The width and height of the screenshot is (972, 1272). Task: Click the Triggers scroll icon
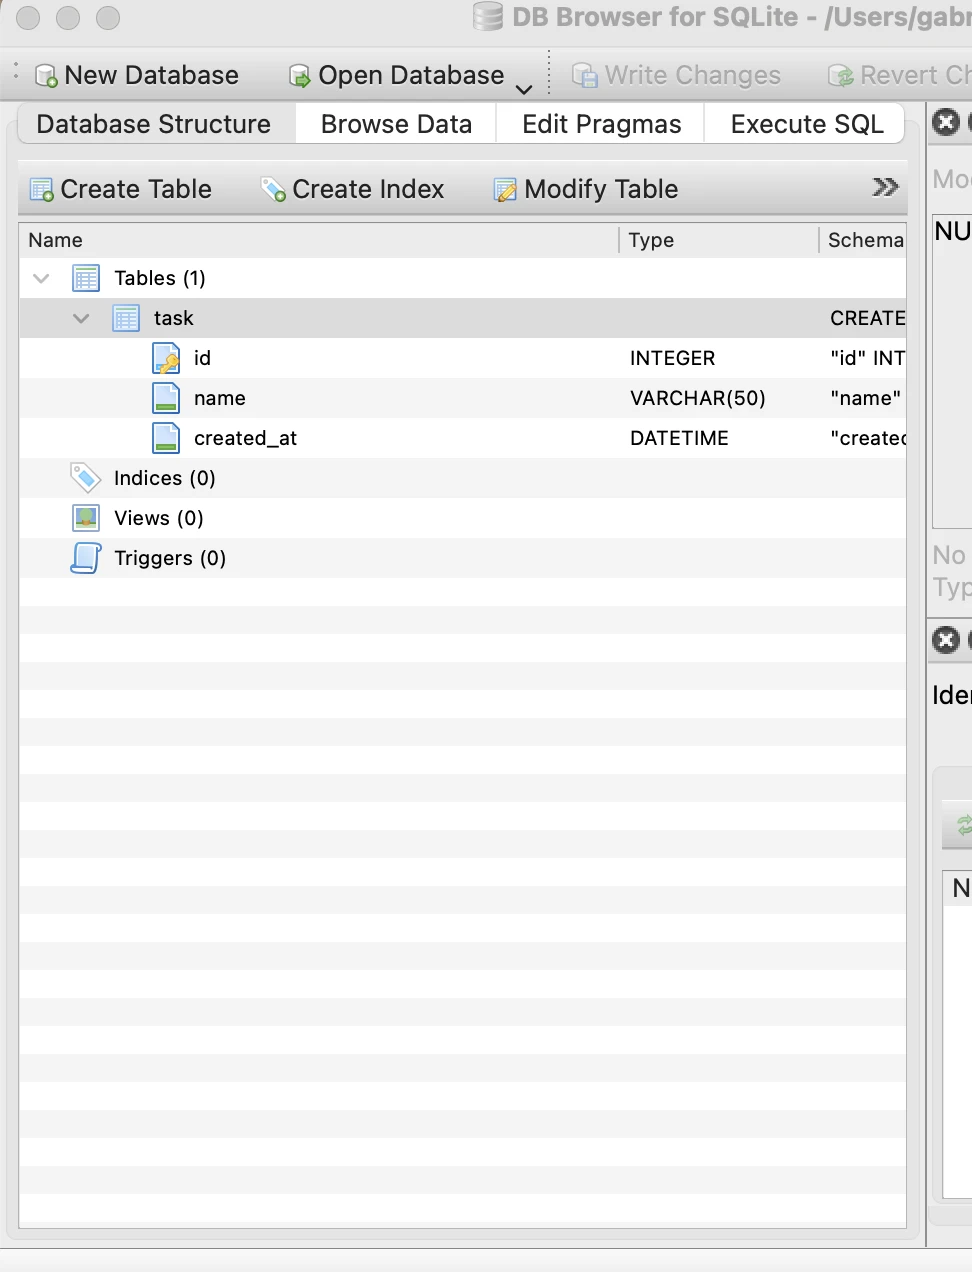pyautogui.click(x=86, y=558)
